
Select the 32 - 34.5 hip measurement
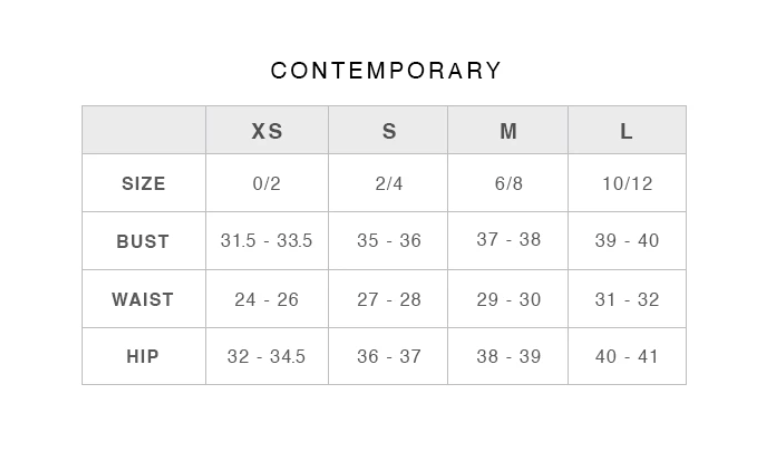267,357
